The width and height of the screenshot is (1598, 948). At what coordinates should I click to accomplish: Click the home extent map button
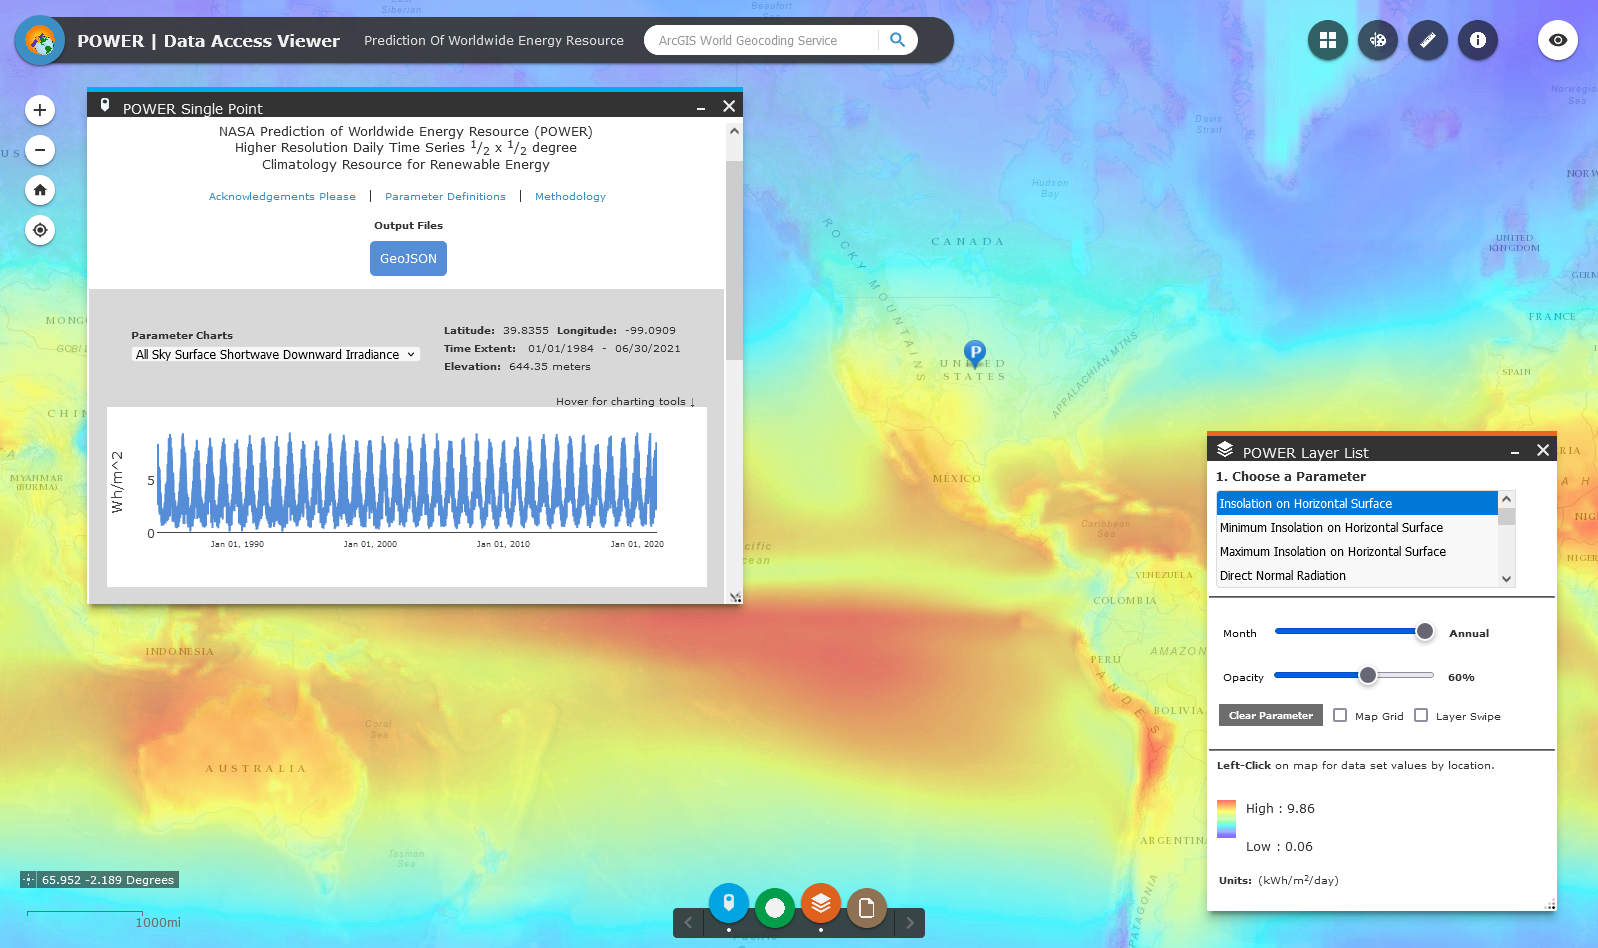pos(40,190)
